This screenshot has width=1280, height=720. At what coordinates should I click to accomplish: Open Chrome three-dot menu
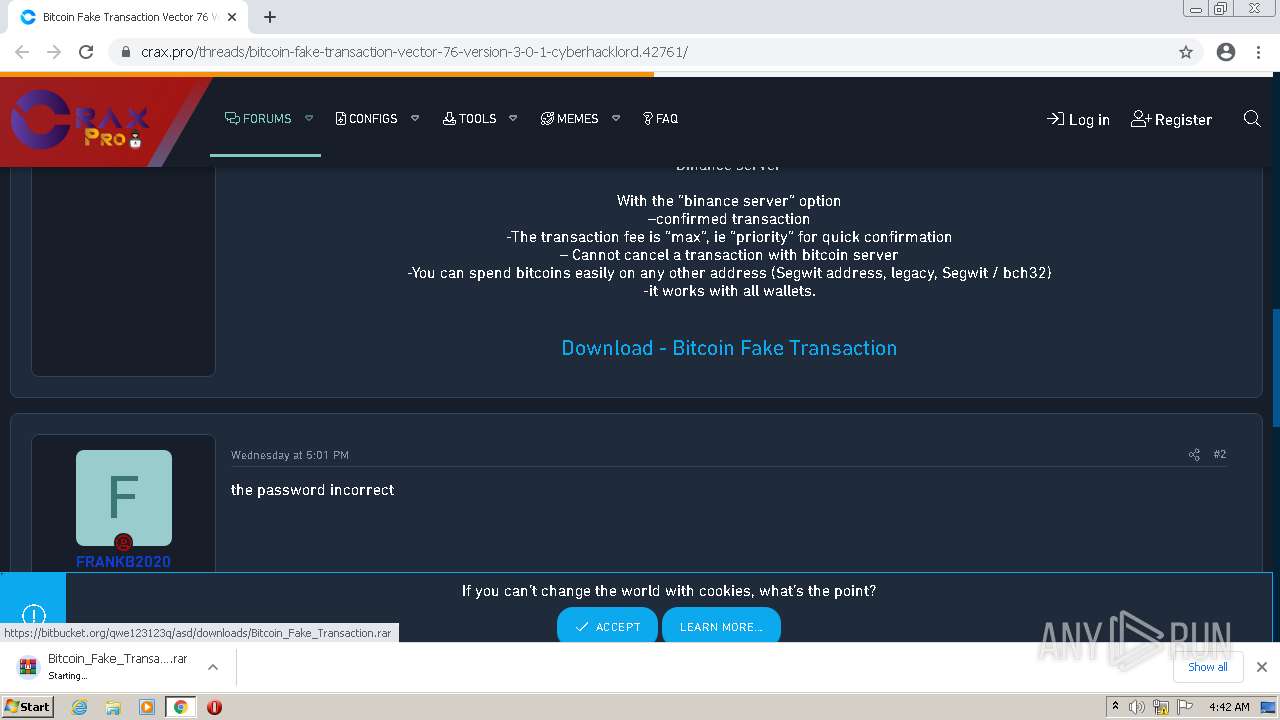(1259, 52)
